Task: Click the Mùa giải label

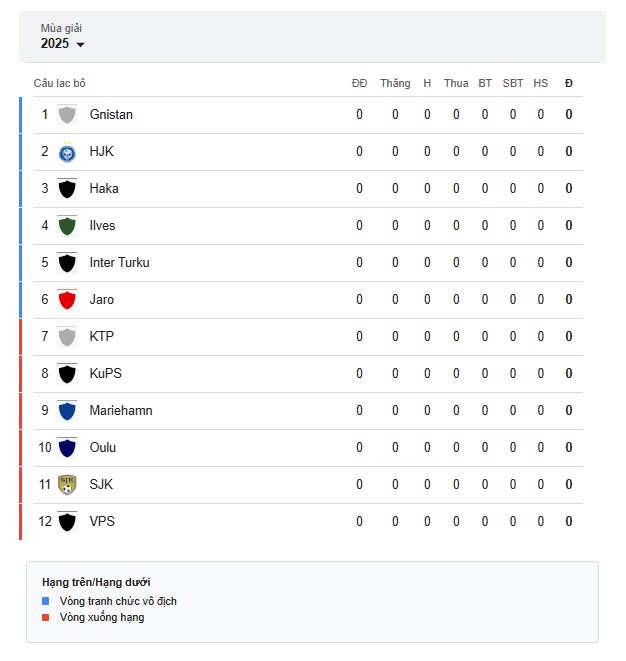Action: [x=61, y=28]
